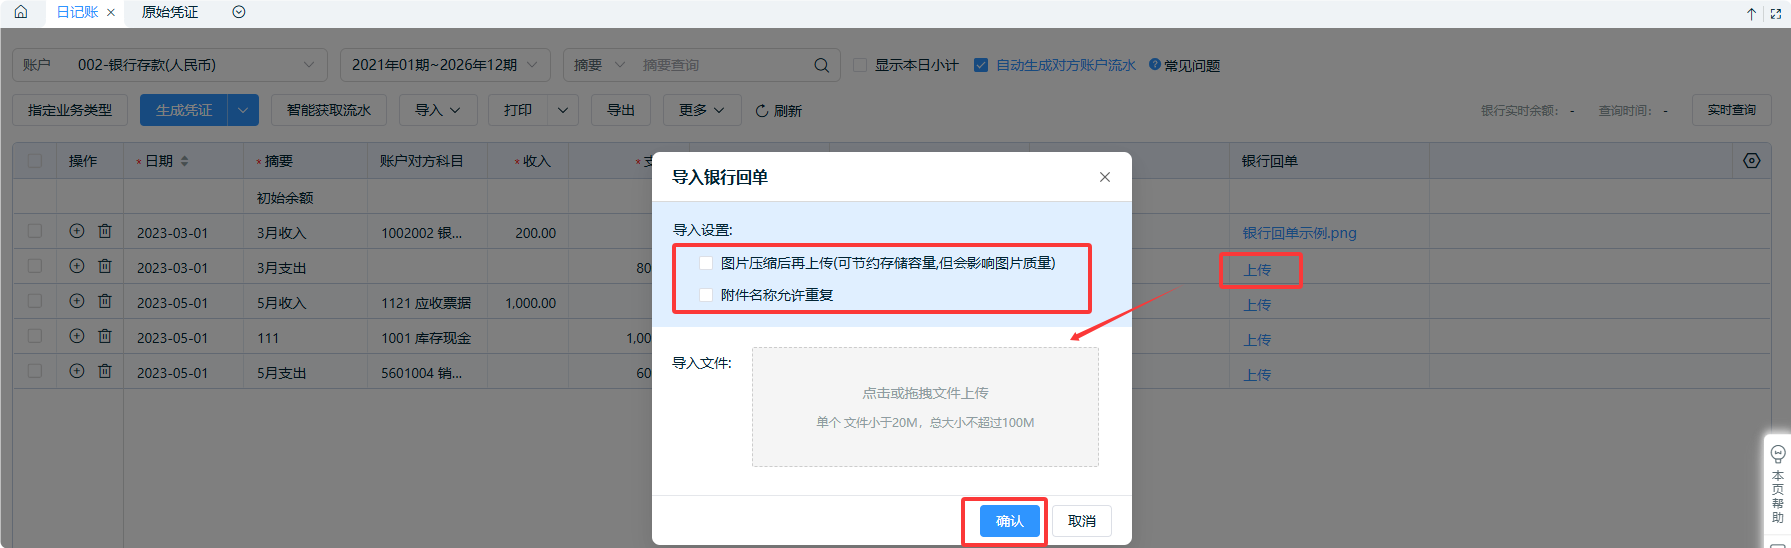The height and width of the screenshot is (548, 1791).
Task: Open column settings gear icon in table header
Action: (1751, 161)
